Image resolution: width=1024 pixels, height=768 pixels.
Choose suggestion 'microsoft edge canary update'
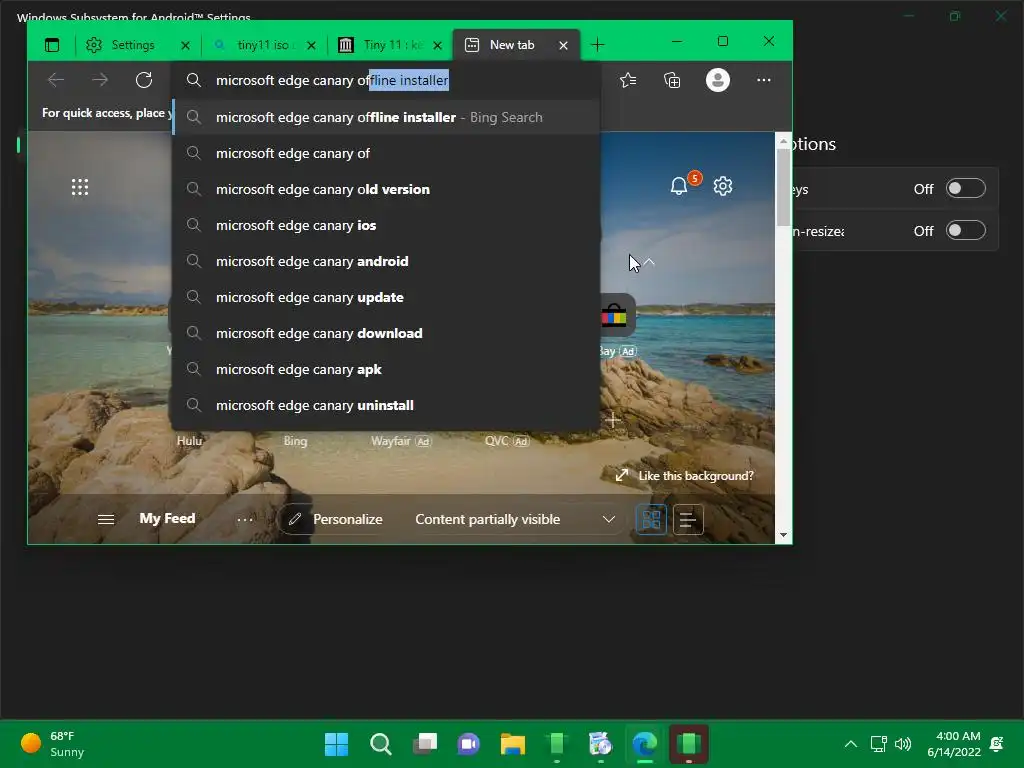[387, 297]
